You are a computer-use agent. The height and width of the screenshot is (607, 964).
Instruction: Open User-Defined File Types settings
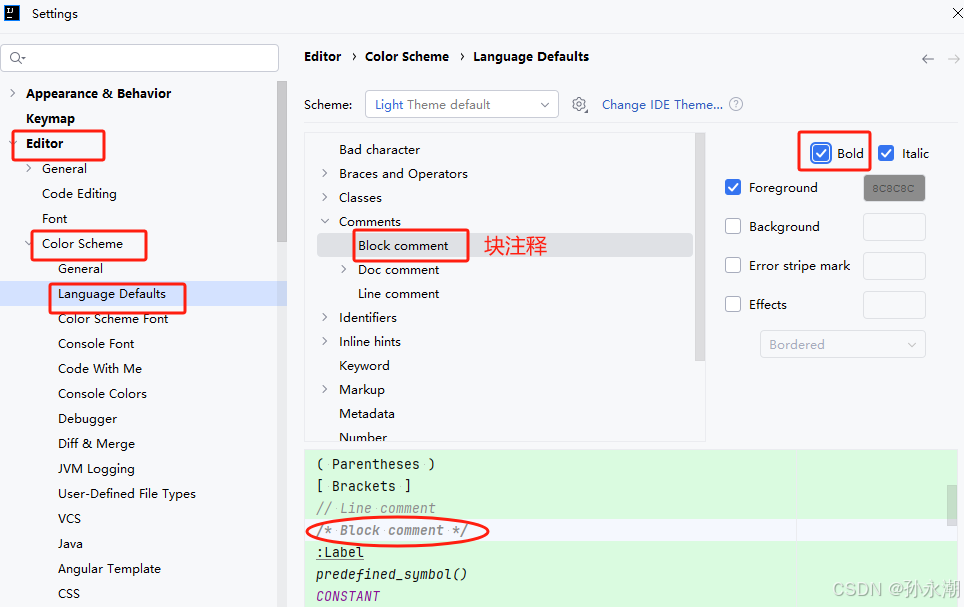coord(127,494)
